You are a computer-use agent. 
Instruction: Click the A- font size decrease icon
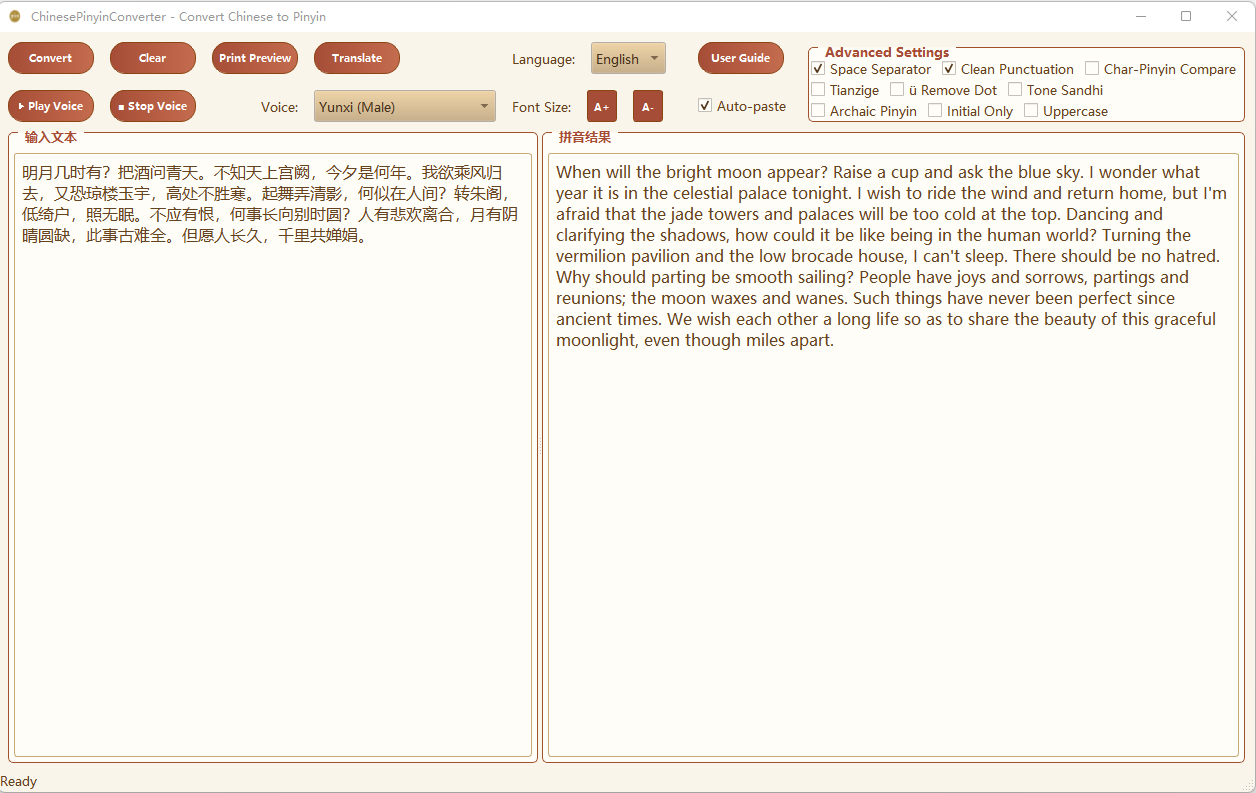[647, 105]
